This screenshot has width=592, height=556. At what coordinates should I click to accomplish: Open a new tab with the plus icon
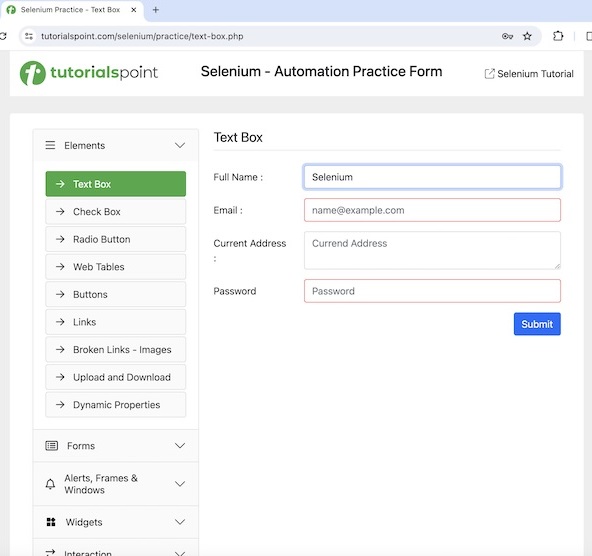click(156, 10)
